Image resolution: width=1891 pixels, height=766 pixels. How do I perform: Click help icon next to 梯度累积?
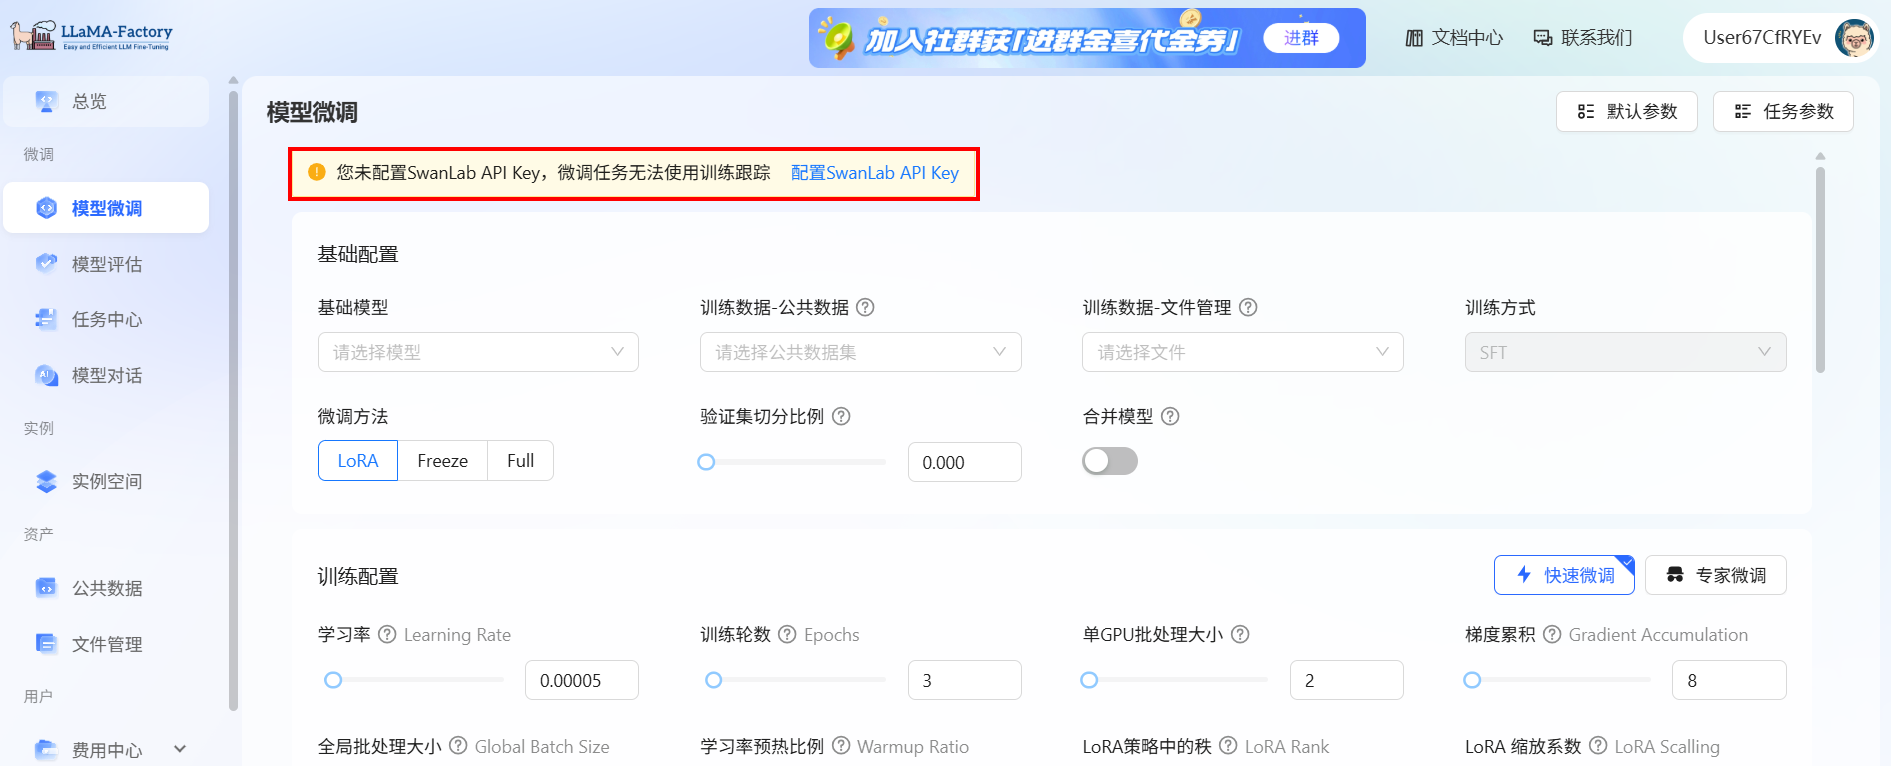1552,635
